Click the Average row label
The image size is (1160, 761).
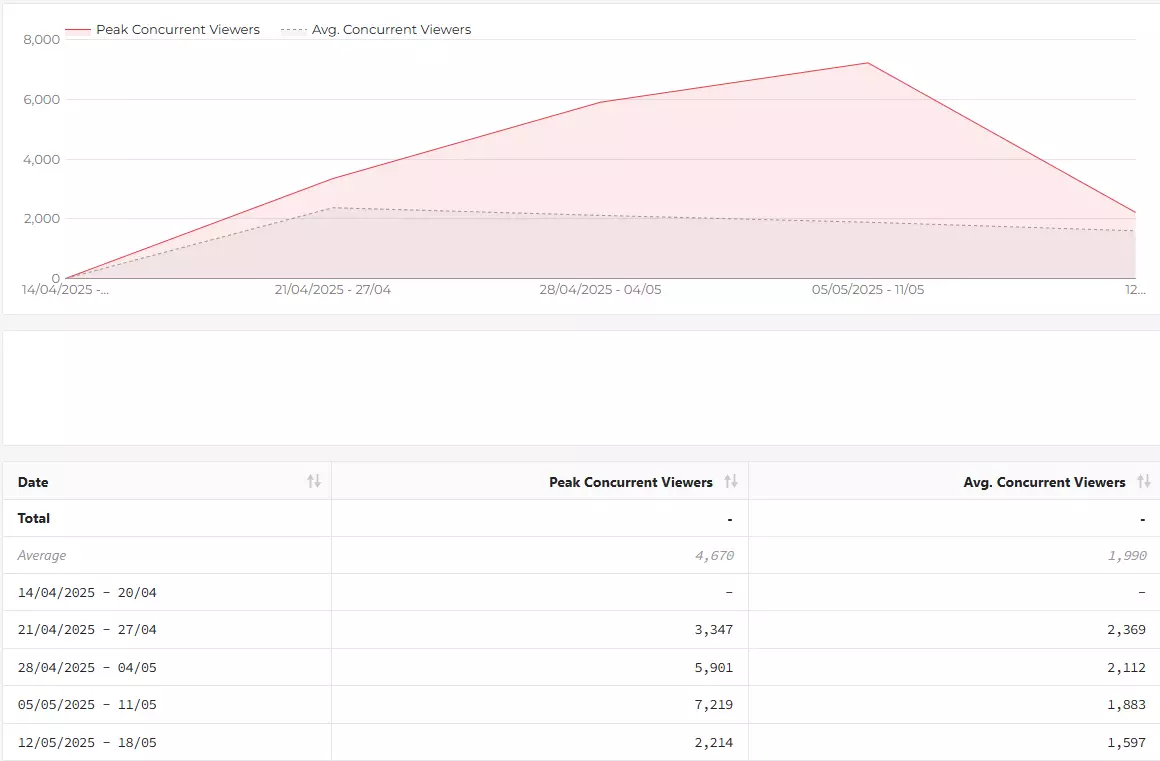click(42, 555)
